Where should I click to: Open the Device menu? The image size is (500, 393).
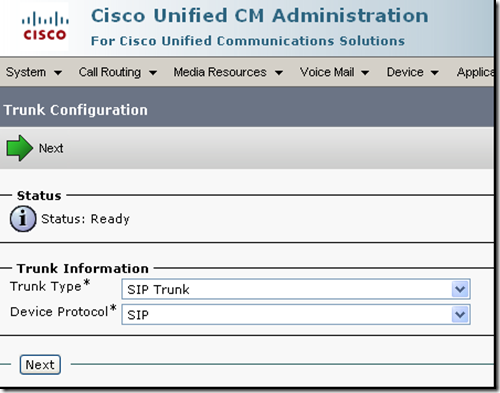[x=412, y=72]
